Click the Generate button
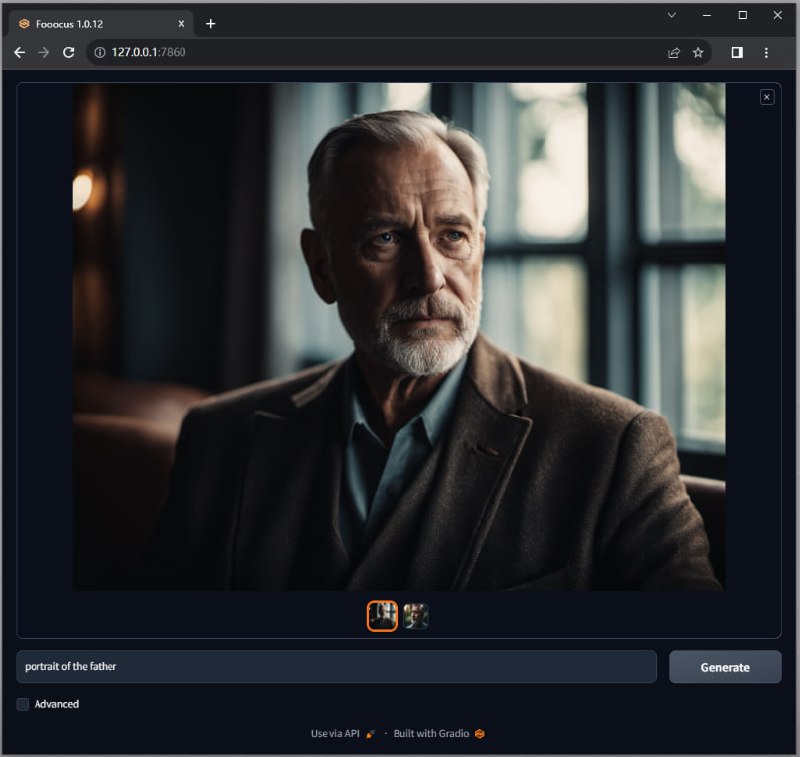This screenshot has width=800, height=757. (725, 667)
